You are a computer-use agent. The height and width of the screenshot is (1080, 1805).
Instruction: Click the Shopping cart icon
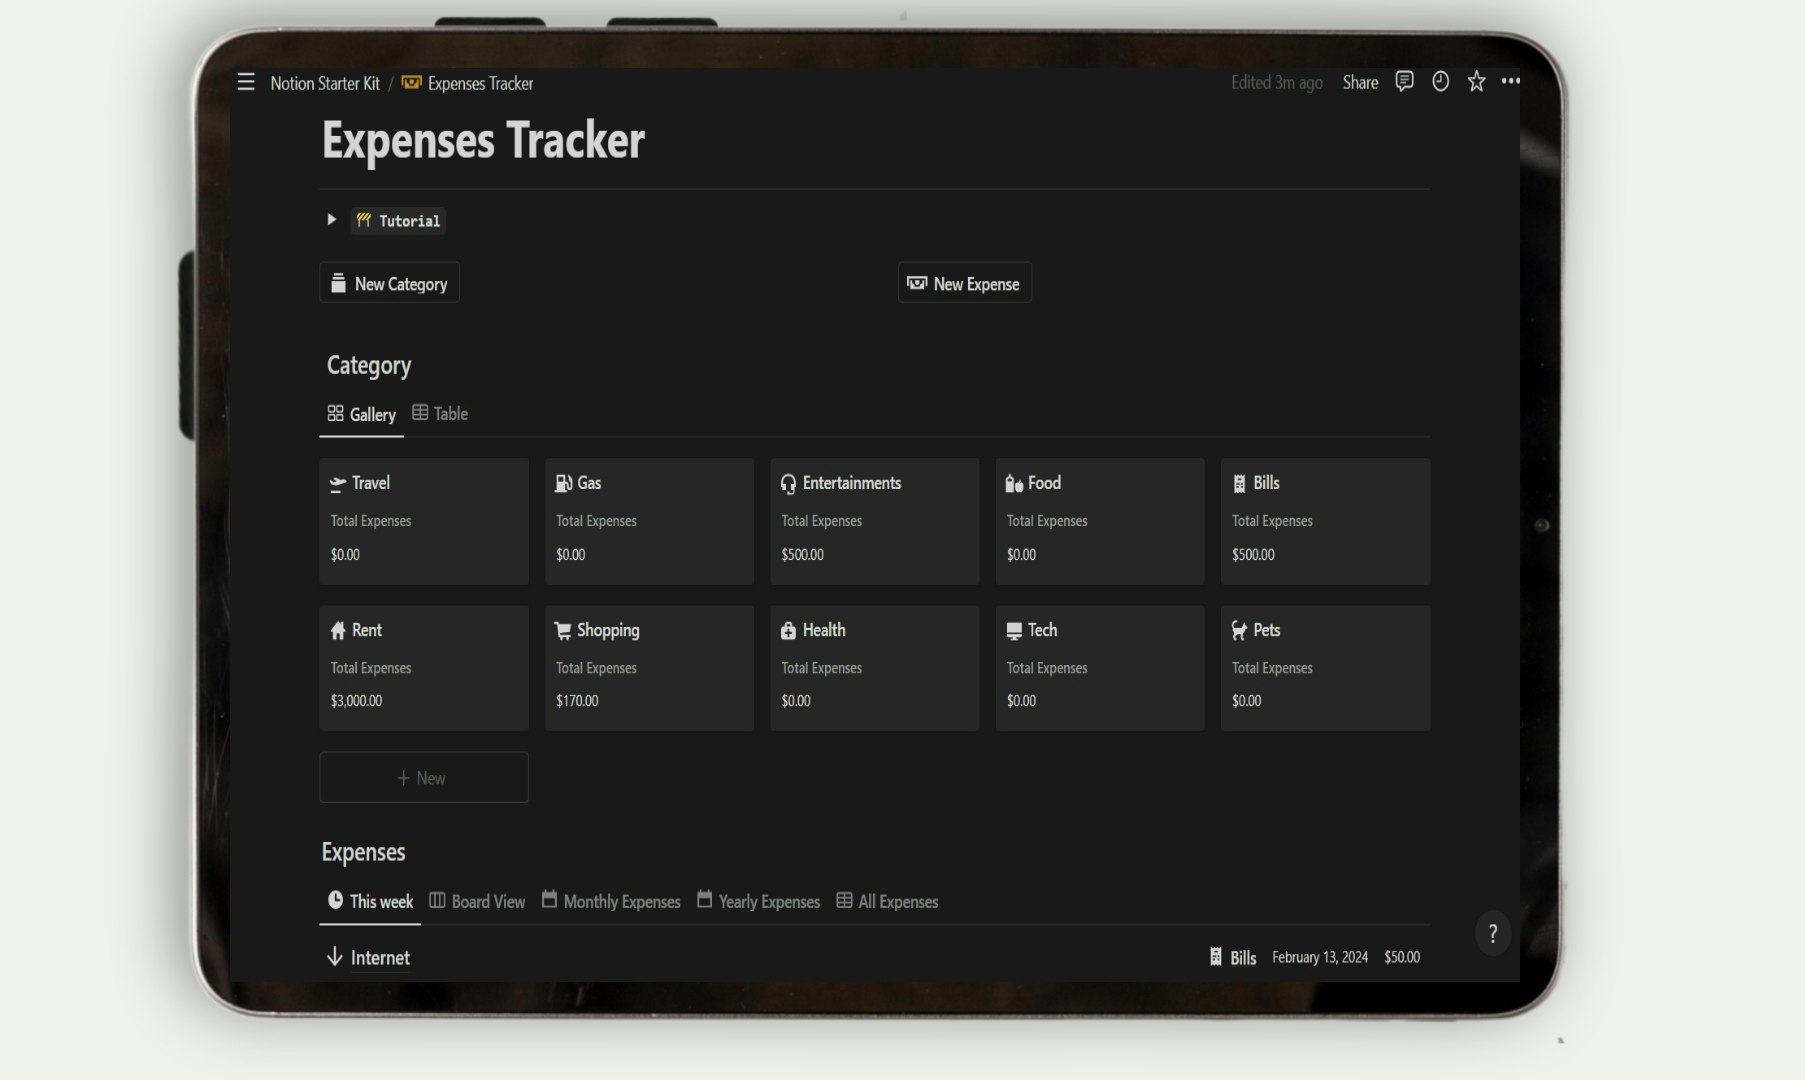click(x=563, y=631)
